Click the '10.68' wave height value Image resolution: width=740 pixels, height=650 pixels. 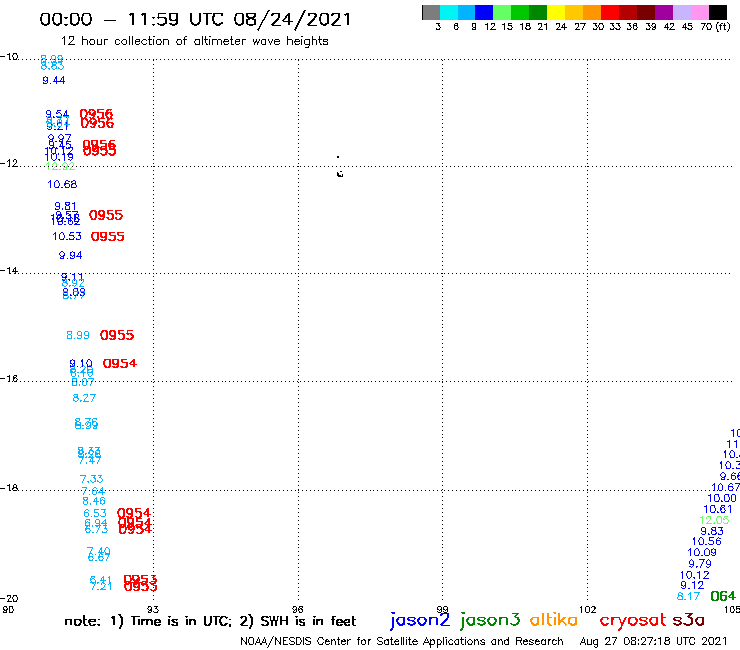(62, 185)
